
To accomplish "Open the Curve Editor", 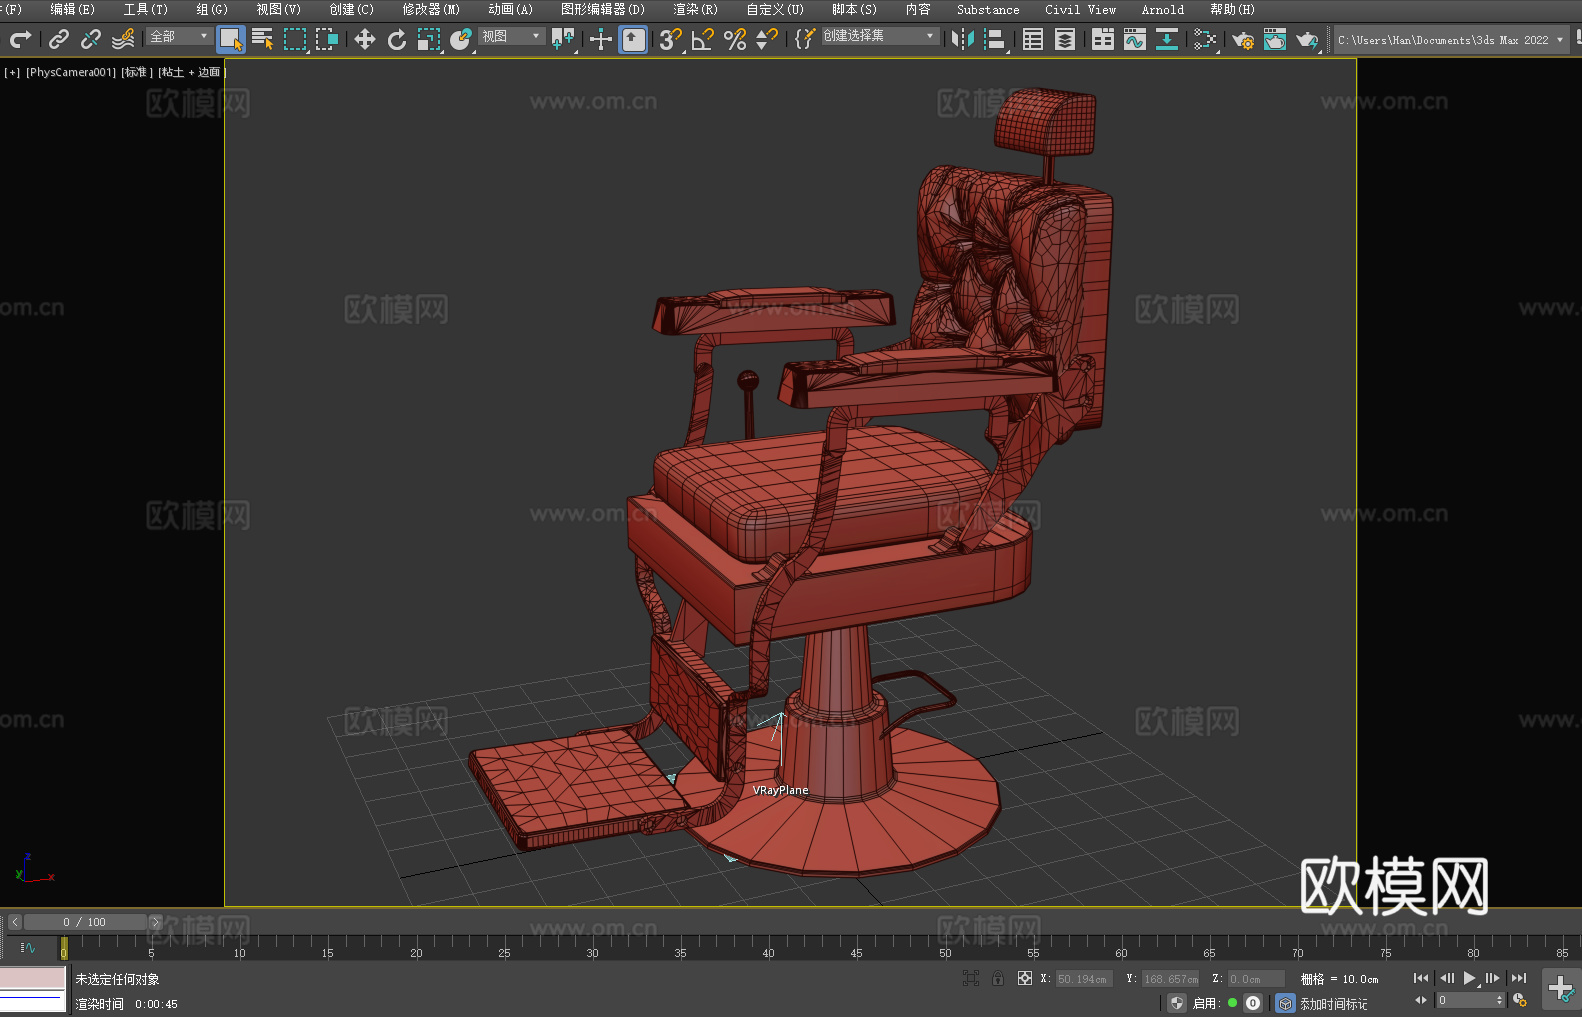I will tap(1135, 39).
